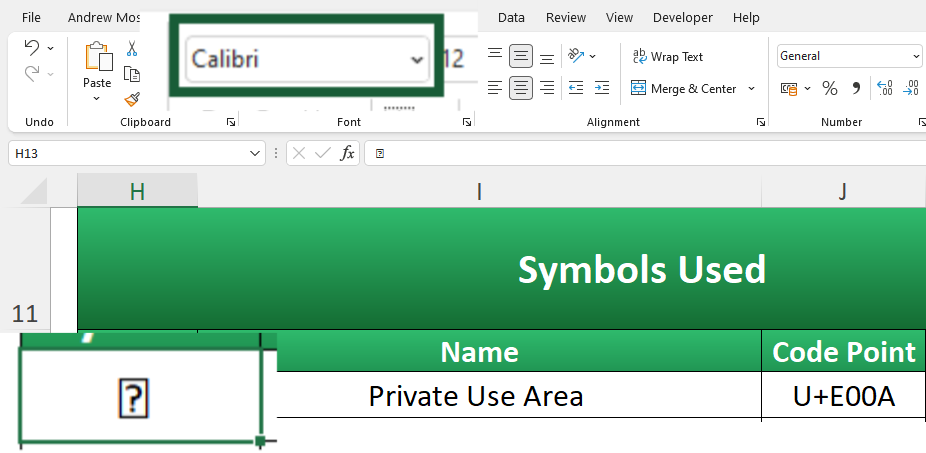The width and height of the screenshot is (926, 453).
Task: Click the Insert Function fx icon
Action: [347, 154]
